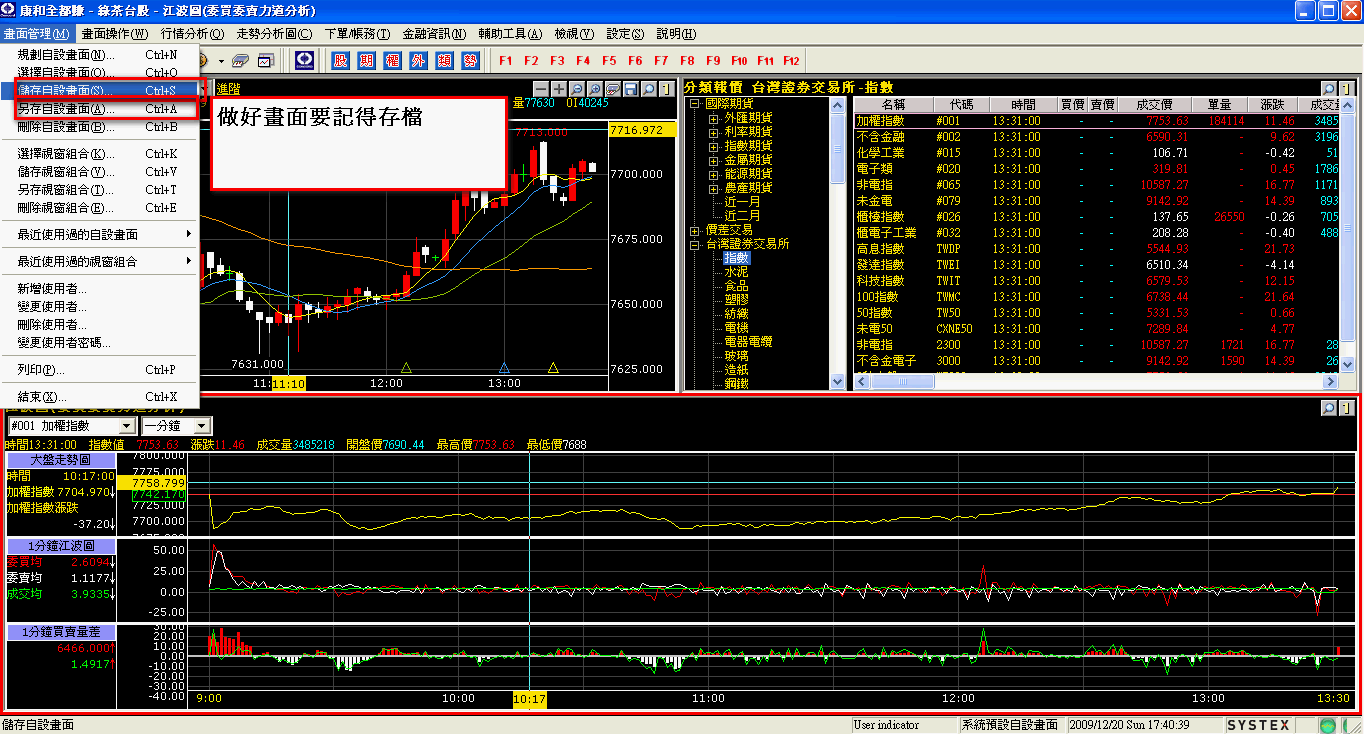This screenshot has height=734, width=1364.
Task: Click the 10:17 time marker on the lower chart axis
Action: [x=530, y=699]
